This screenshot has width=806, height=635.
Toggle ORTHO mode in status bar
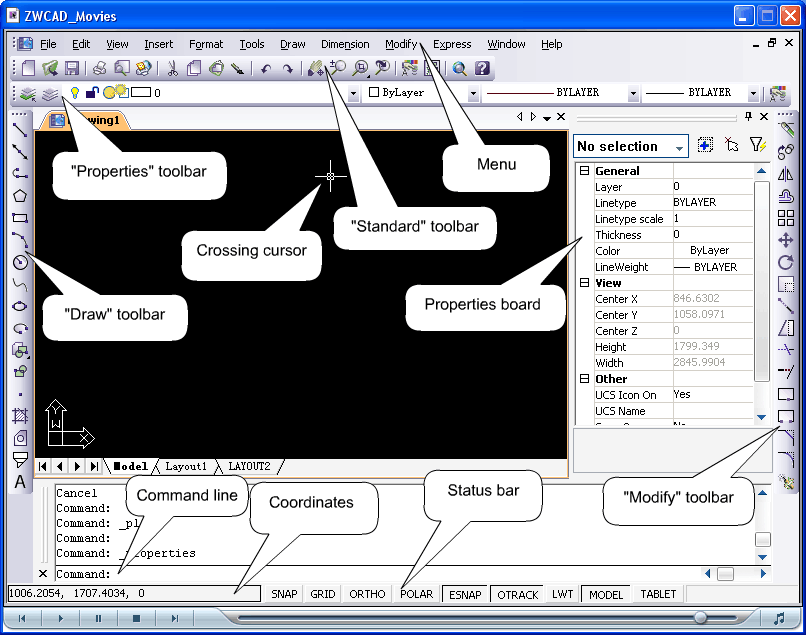[x=367, y=594]
